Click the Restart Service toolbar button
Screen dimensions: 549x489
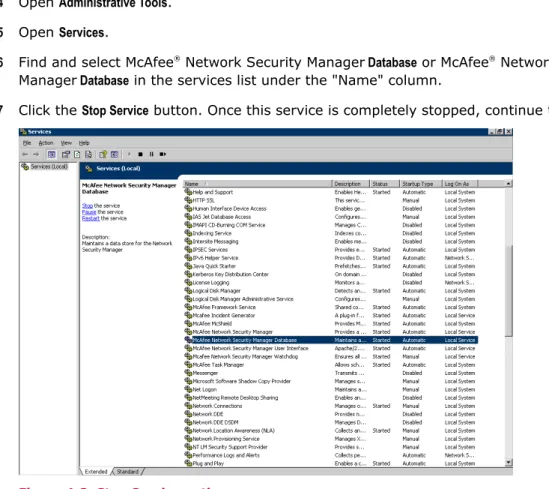[x=163, y=154]
